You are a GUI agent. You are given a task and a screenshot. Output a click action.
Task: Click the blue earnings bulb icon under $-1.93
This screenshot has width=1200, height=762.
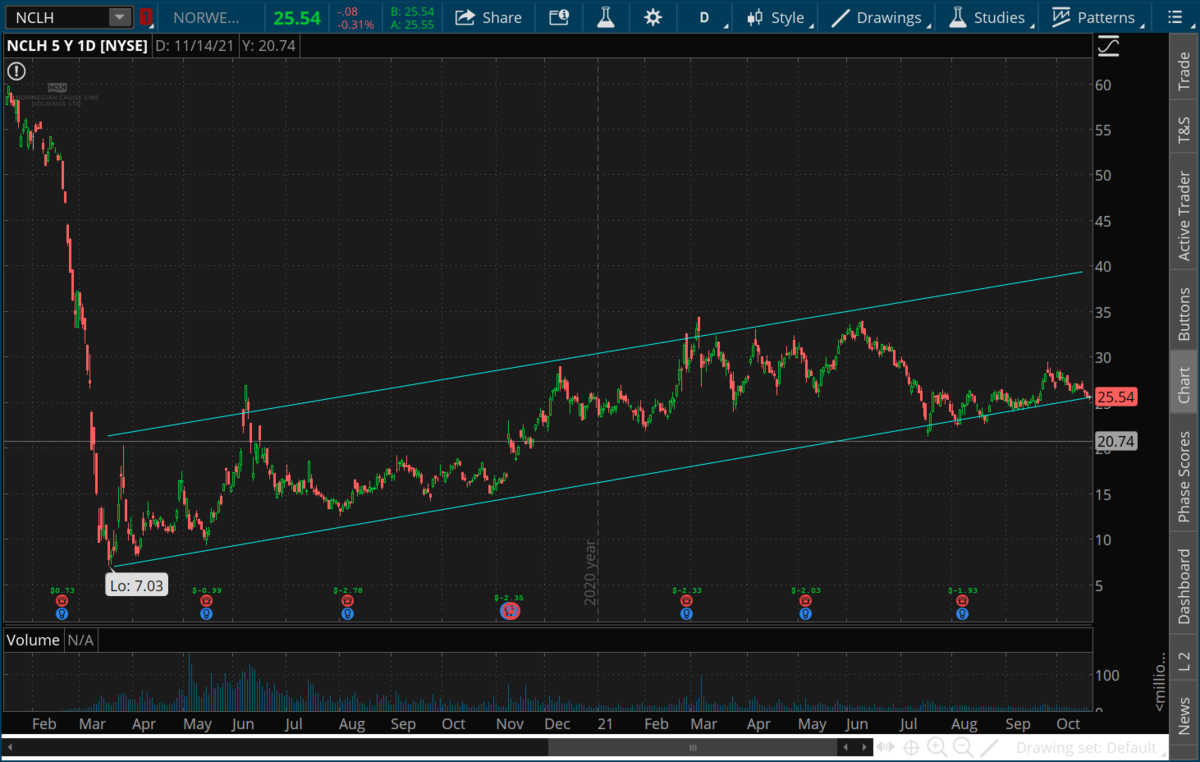point(962,614)
